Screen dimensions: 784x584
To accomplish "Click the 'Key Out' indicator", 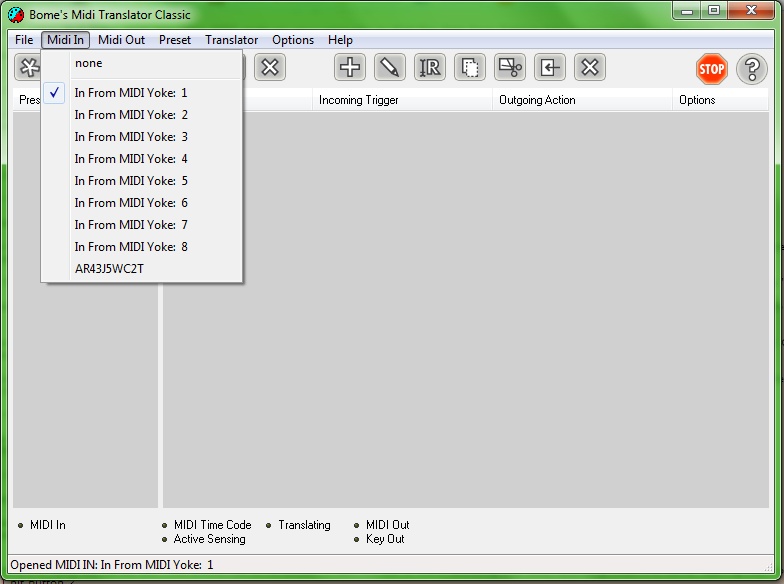I will pyautogui.click(x=379, y=539).
